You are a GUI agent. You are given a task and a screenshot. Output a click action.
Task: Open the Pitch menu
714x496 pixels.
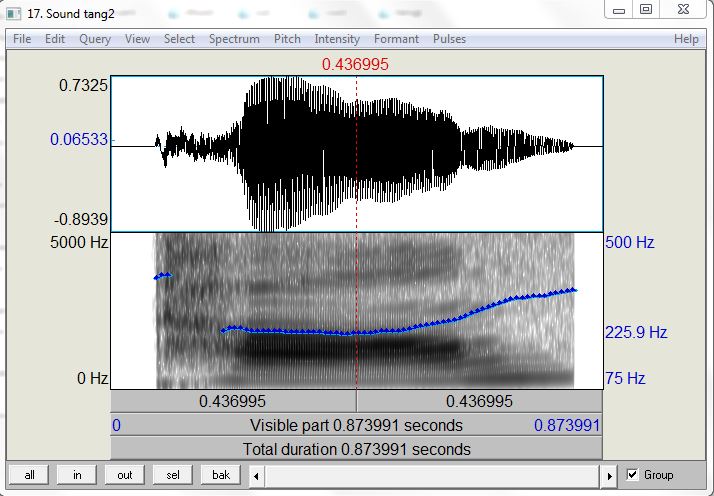click(287, 39)
